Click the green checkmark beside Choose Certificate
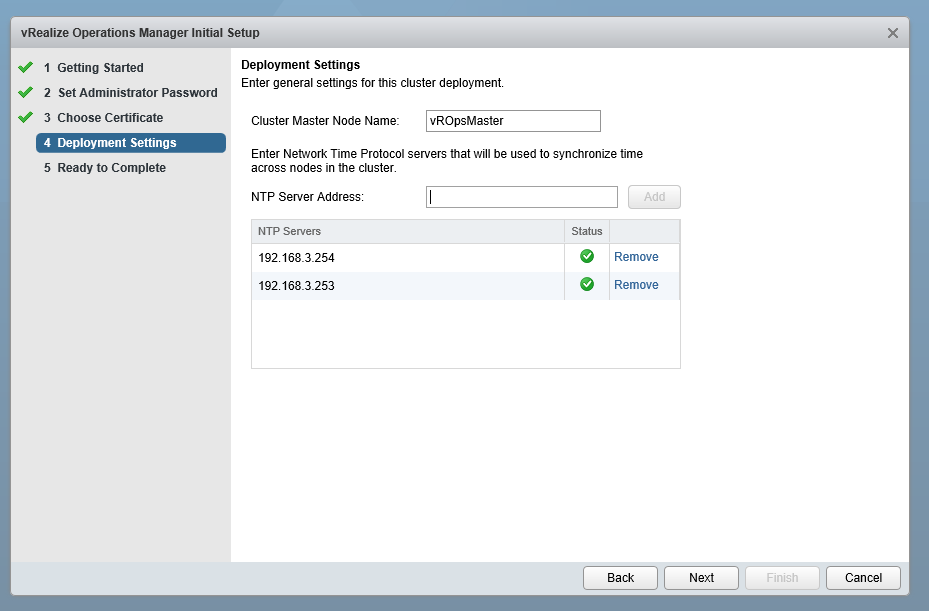This screenshot has width=929, height=611. [25, 117]
